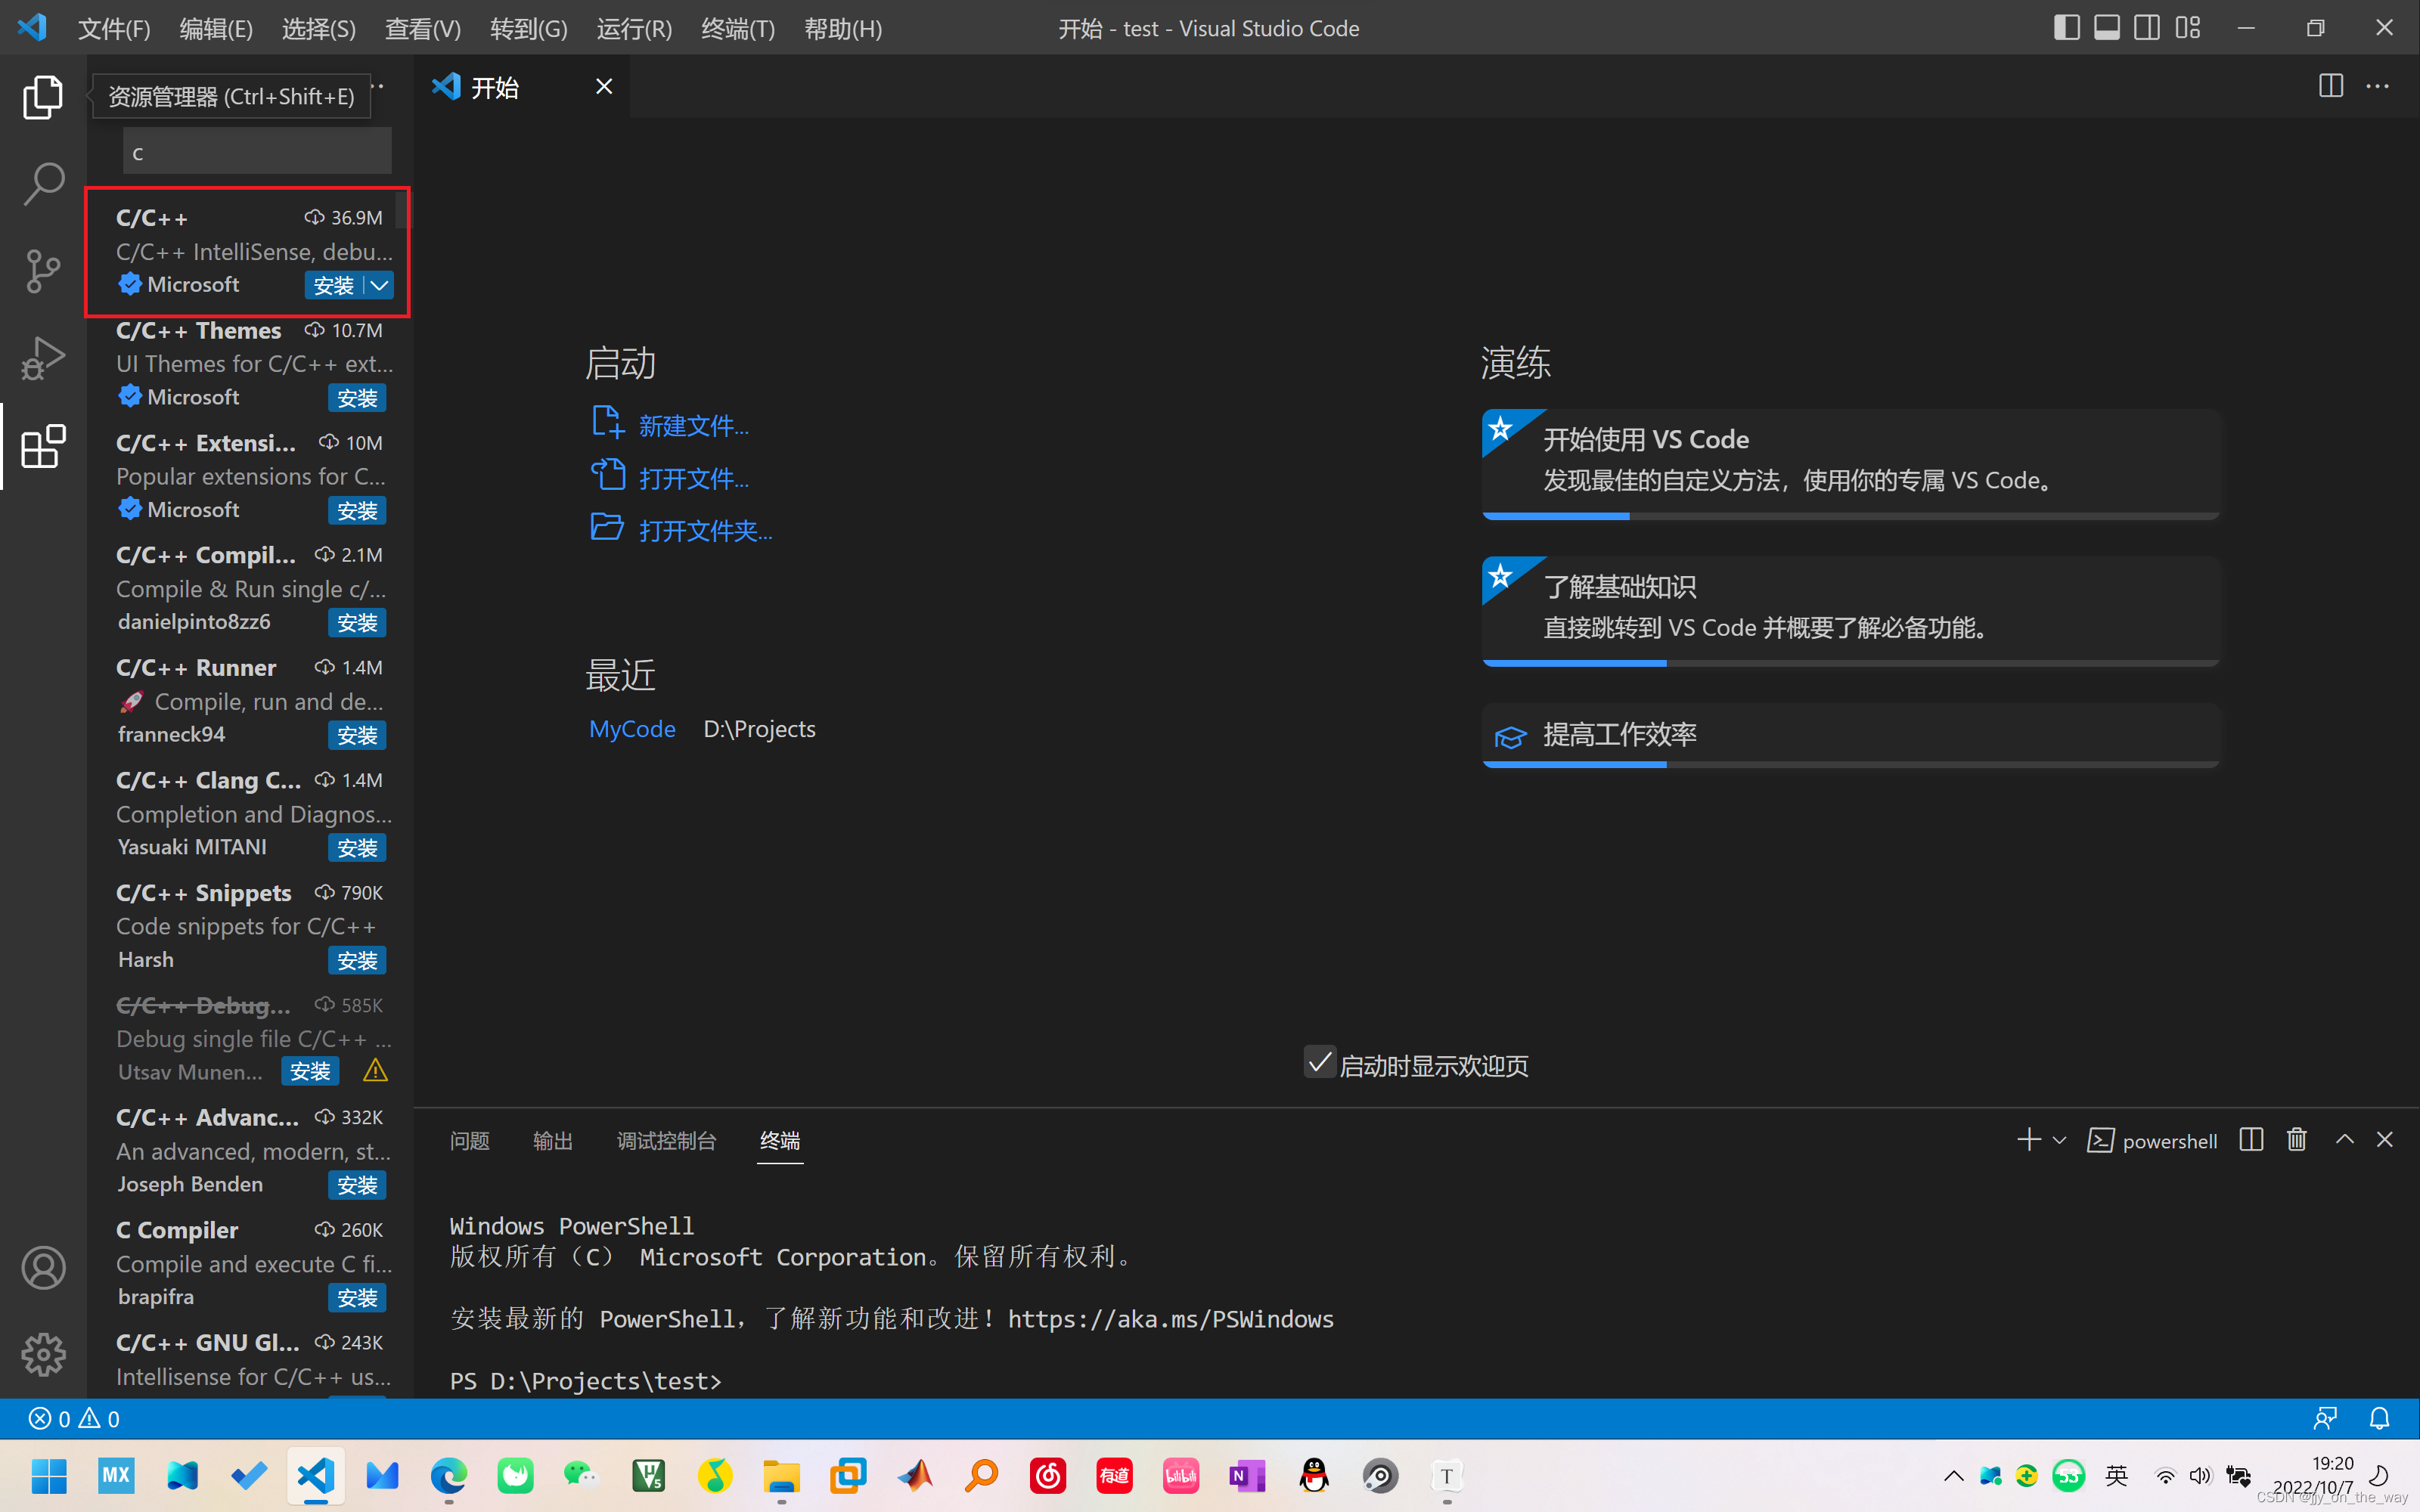This screenshot has width=2420, height=1512.
Task: Kill terminal with the trash icon
Action: pyautogui.click(x=2296, y=1140)
